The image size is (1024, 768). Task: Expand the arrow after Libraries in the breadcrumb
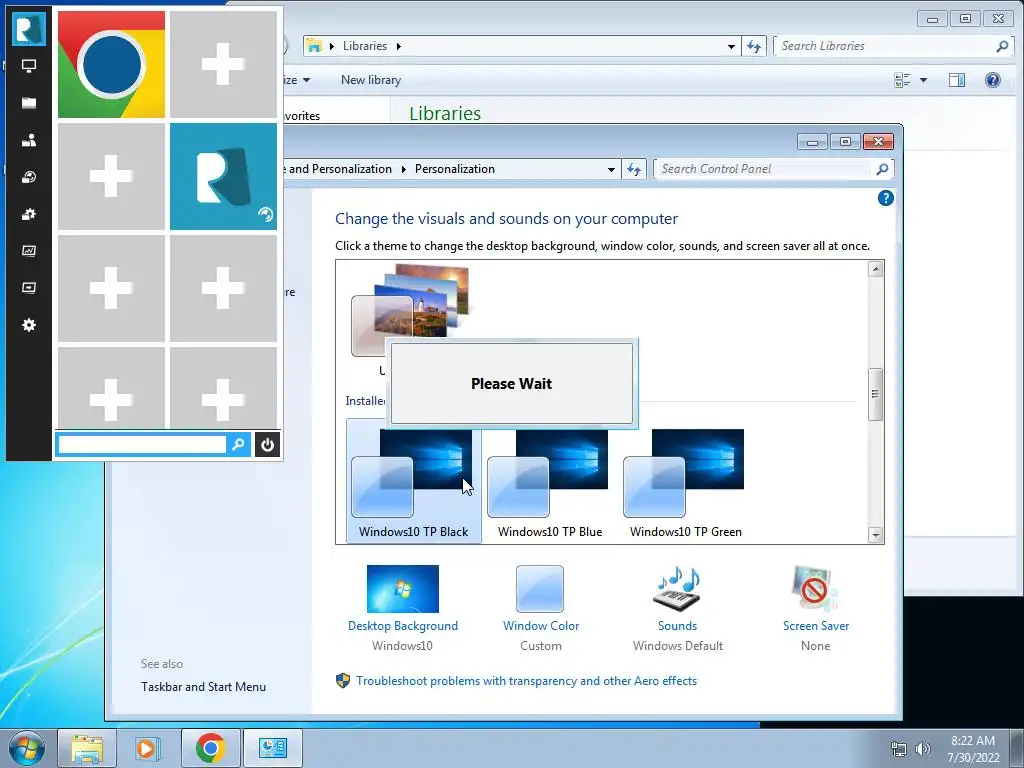click(398, 46)
